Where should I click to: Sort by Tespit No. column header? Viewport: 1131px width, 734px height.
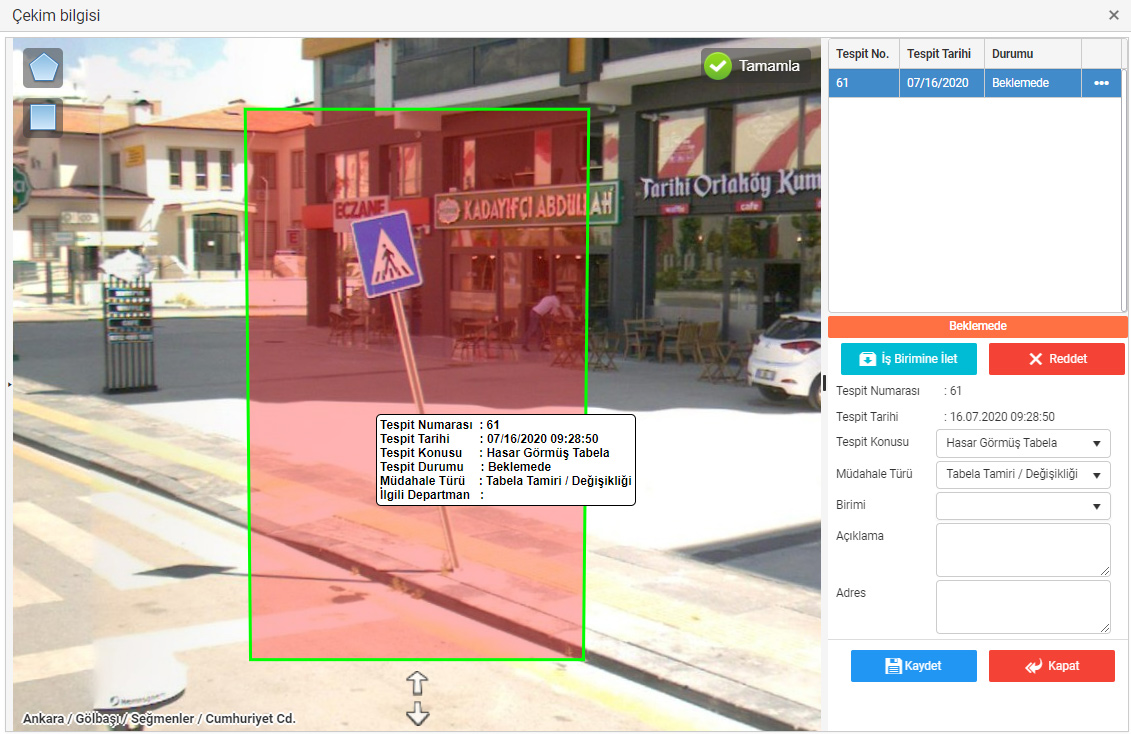[863, 54]
